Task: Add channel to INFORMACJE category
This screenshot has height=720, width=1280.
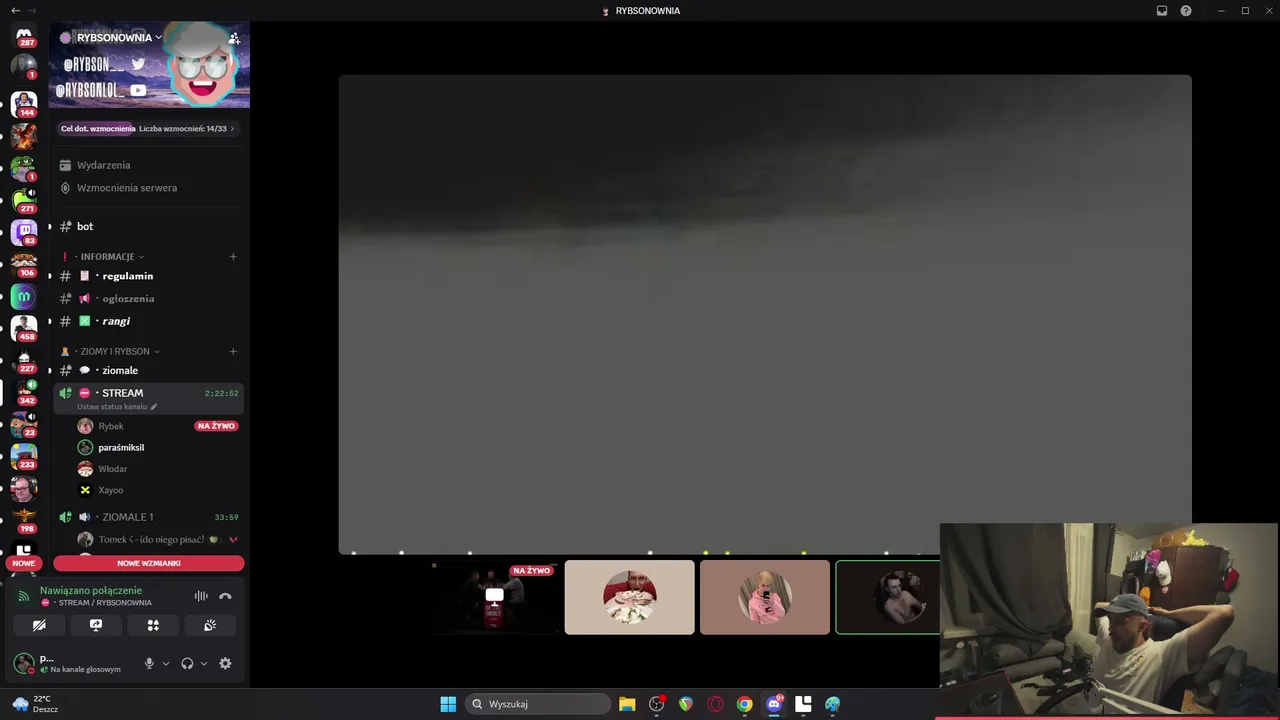Action: click(233, 257)
